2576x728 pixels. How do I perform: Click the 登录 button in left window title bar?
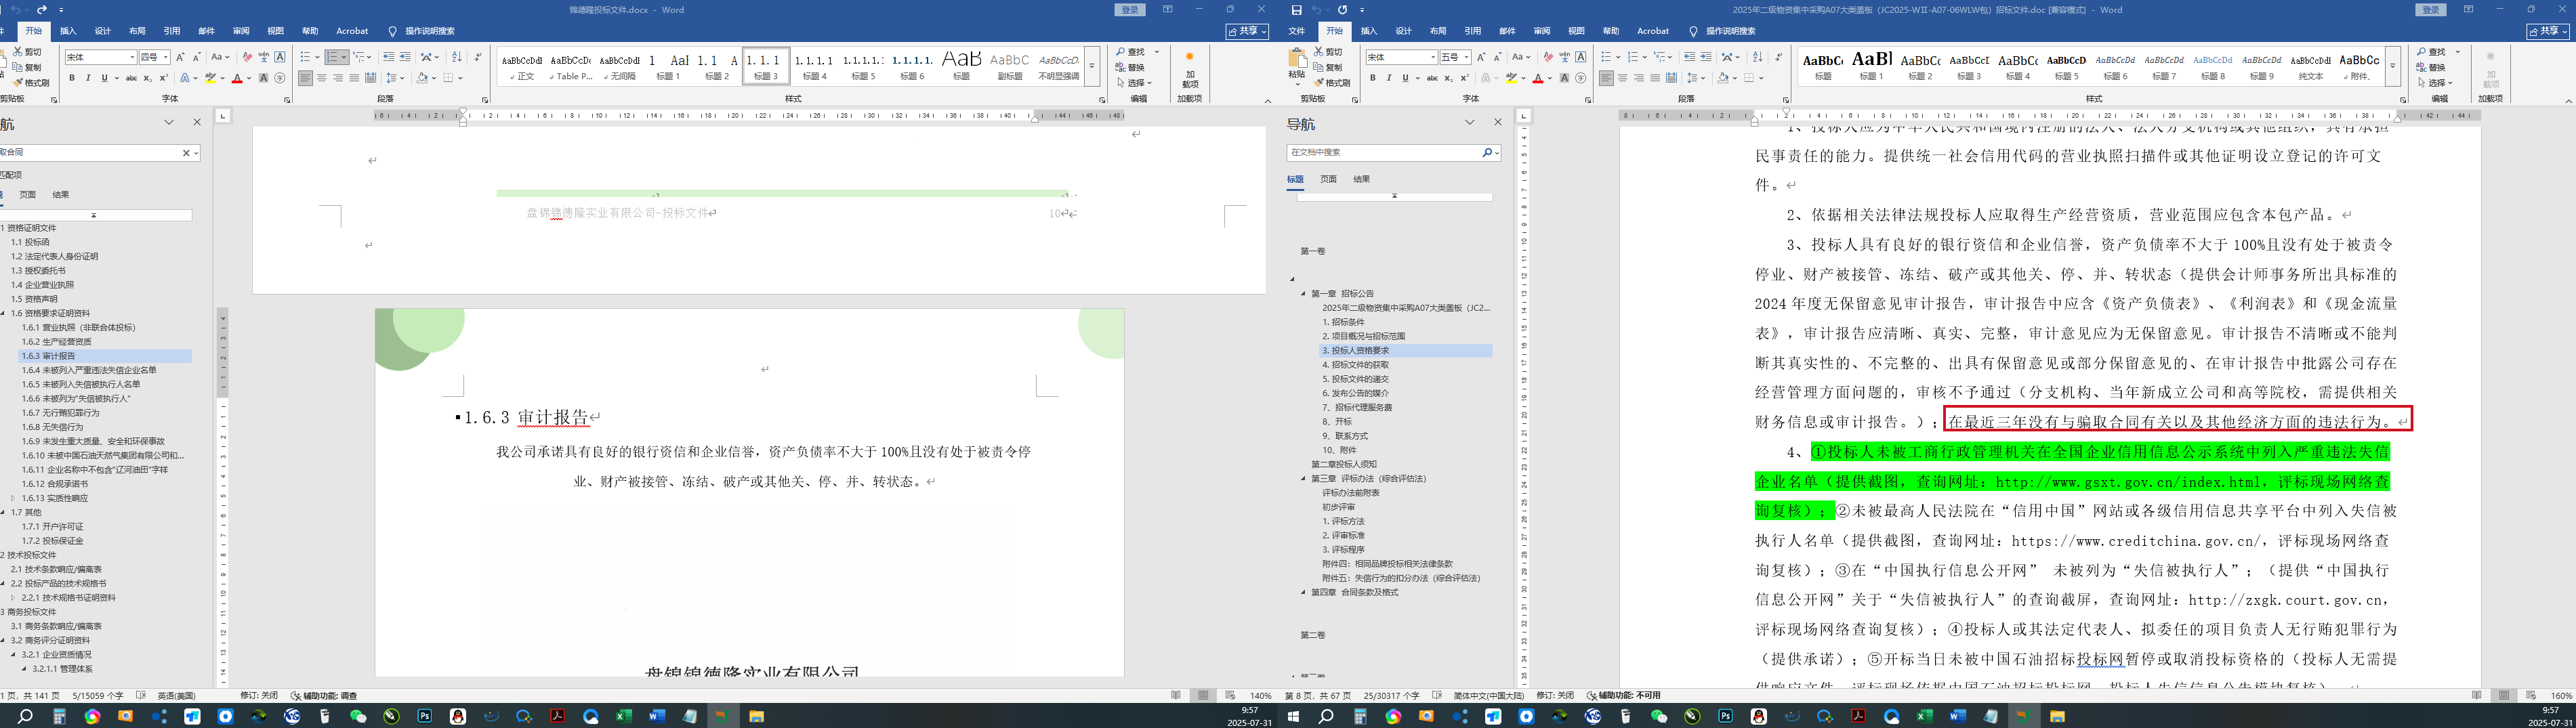1130,10
